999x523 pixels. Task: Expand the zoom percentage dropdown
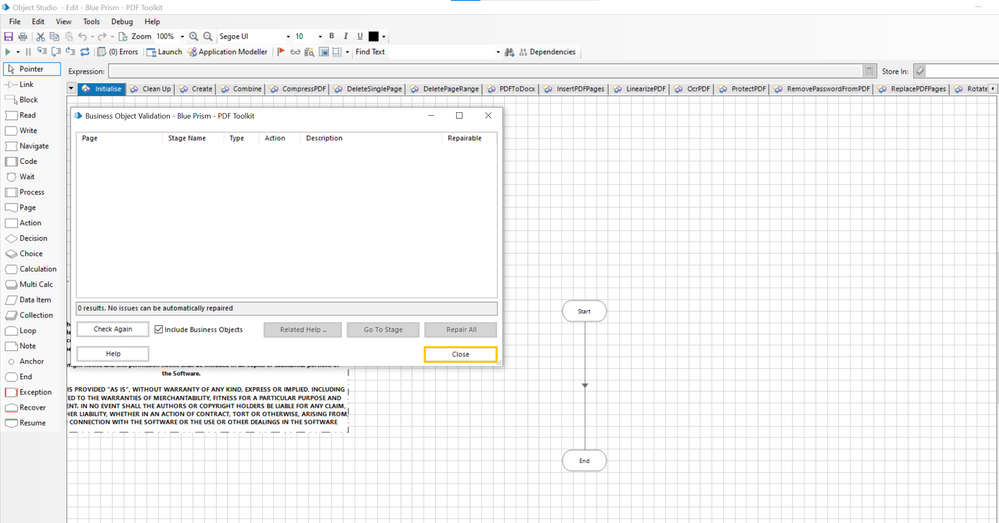182,37
